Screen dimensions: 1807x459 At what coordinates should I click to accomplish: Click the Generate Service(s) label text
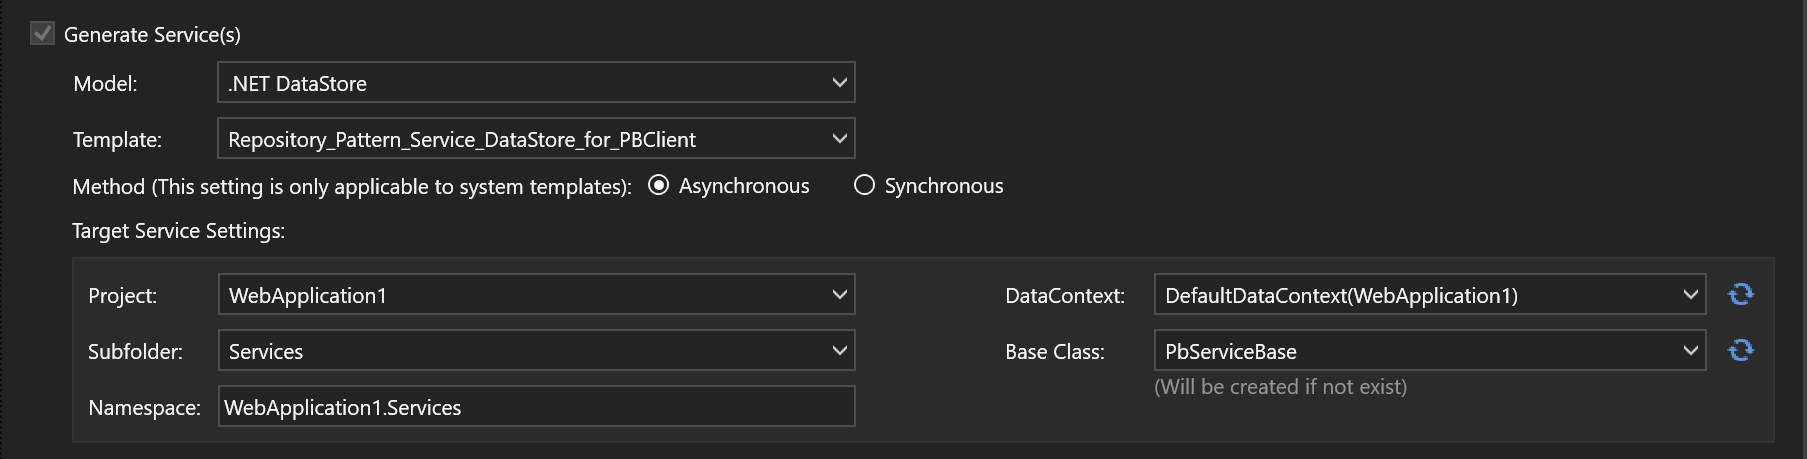tap(152, 35)
